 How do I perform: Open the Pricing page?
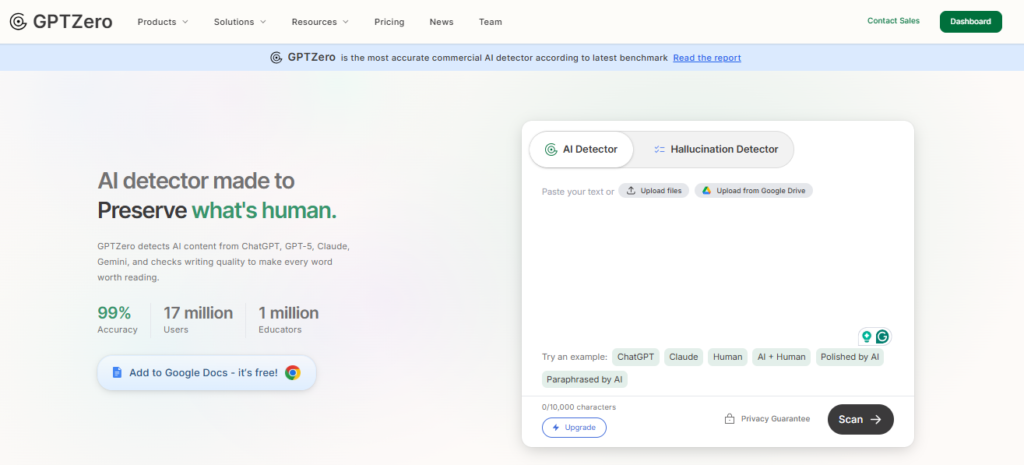tap(389, 22)
